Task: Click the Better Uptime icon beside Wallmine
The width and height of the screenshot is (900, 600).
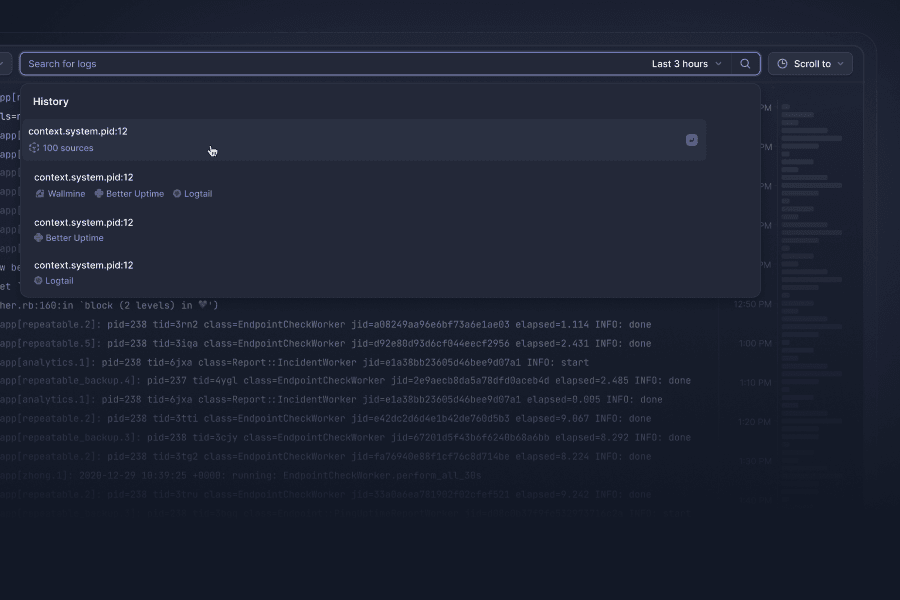Action: point(99,194)
